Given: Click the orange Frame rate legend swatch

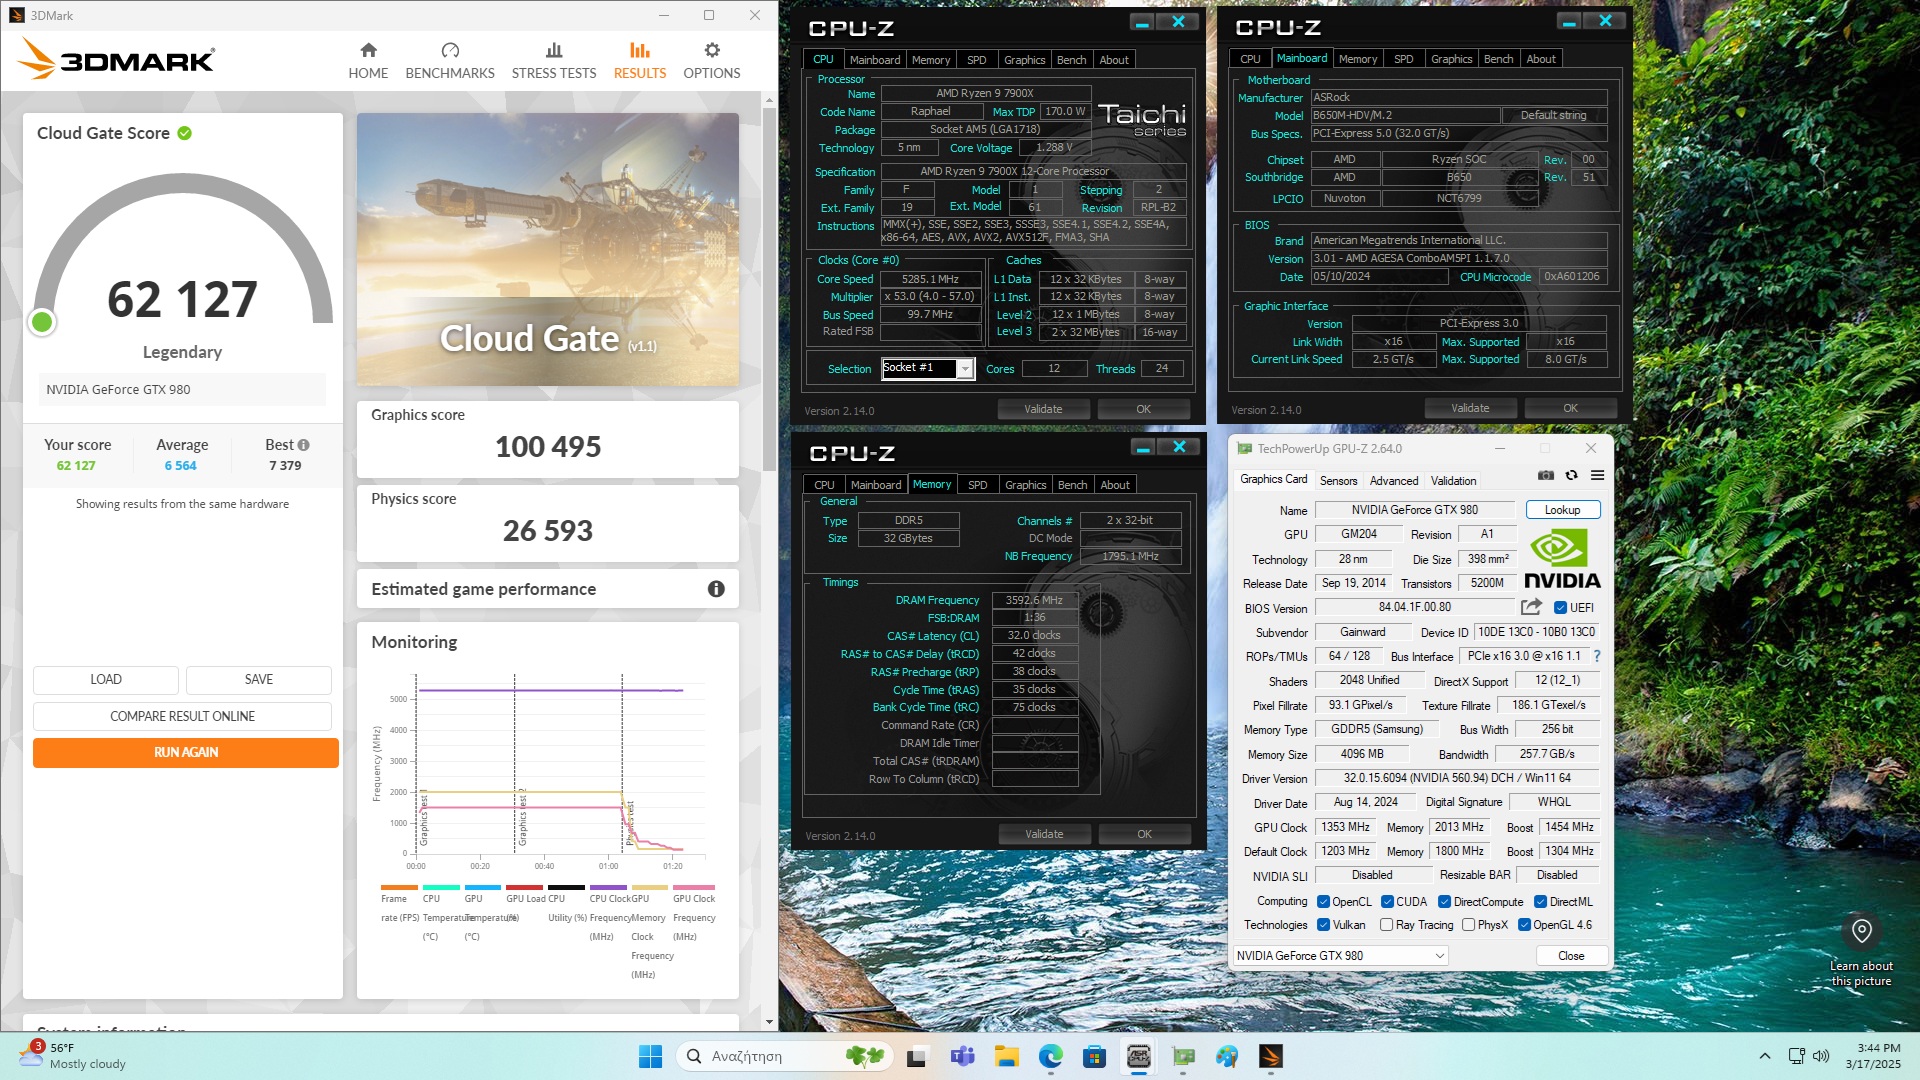Looking at the screenshot, I should [x=399, y=887].
